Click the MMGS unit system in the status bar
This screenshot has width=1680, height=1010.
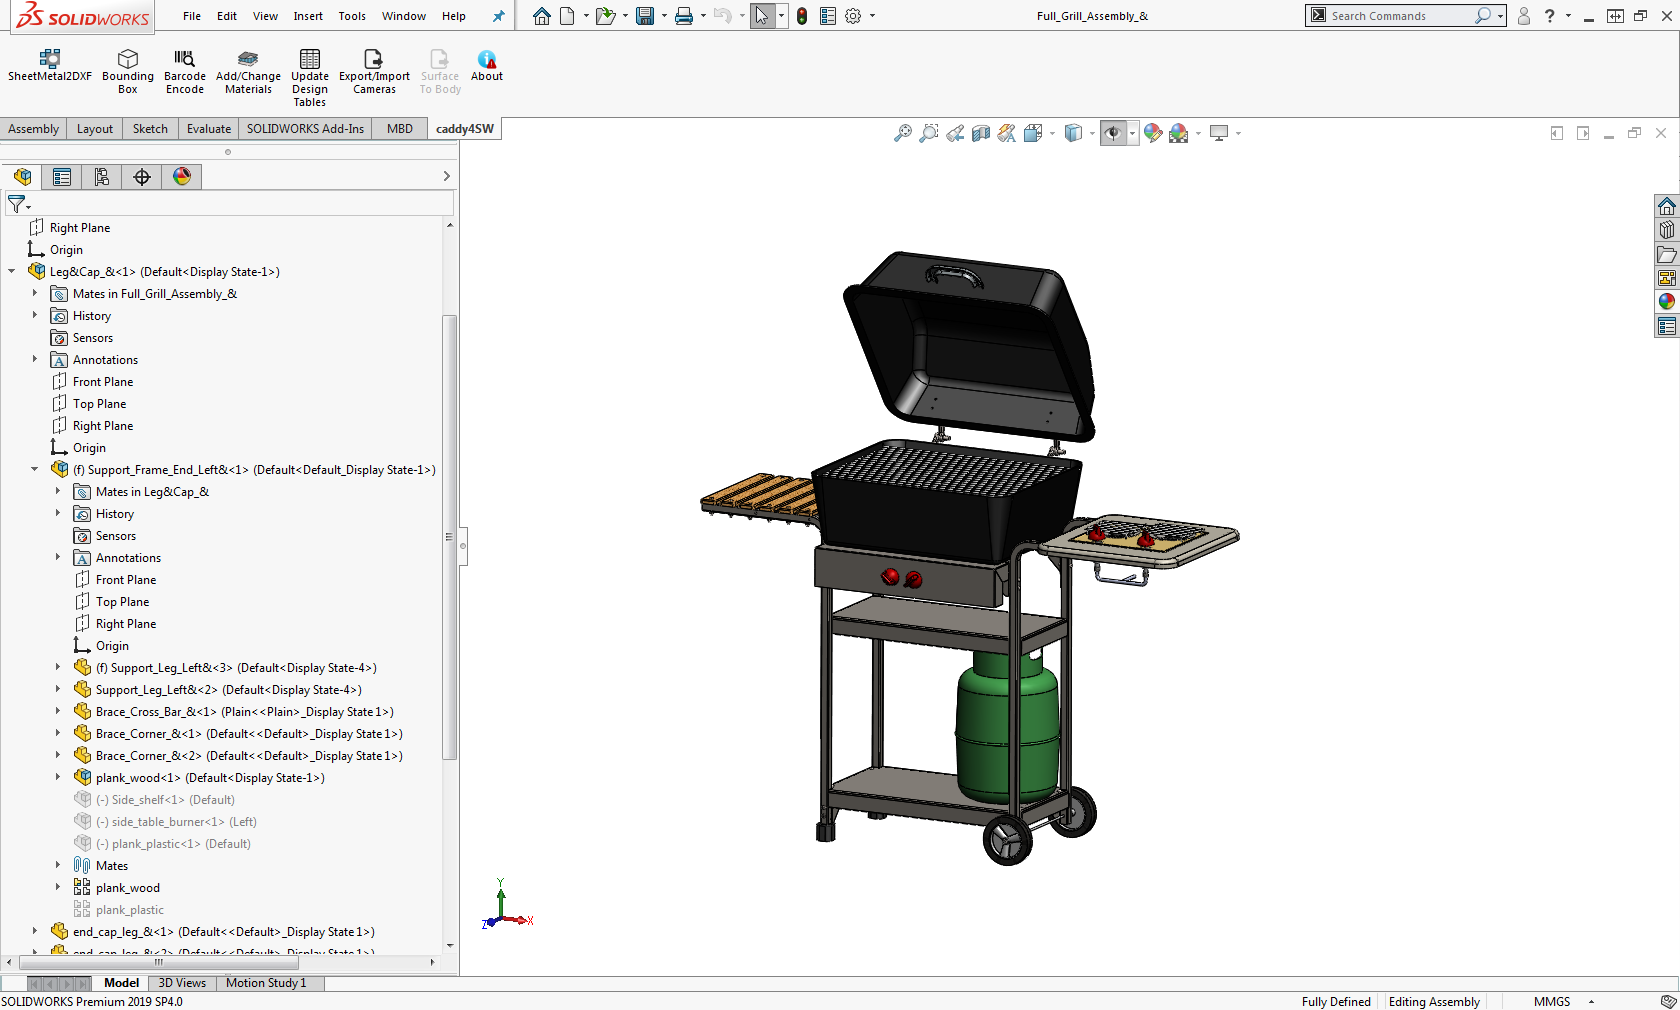coord(1552,1001)
